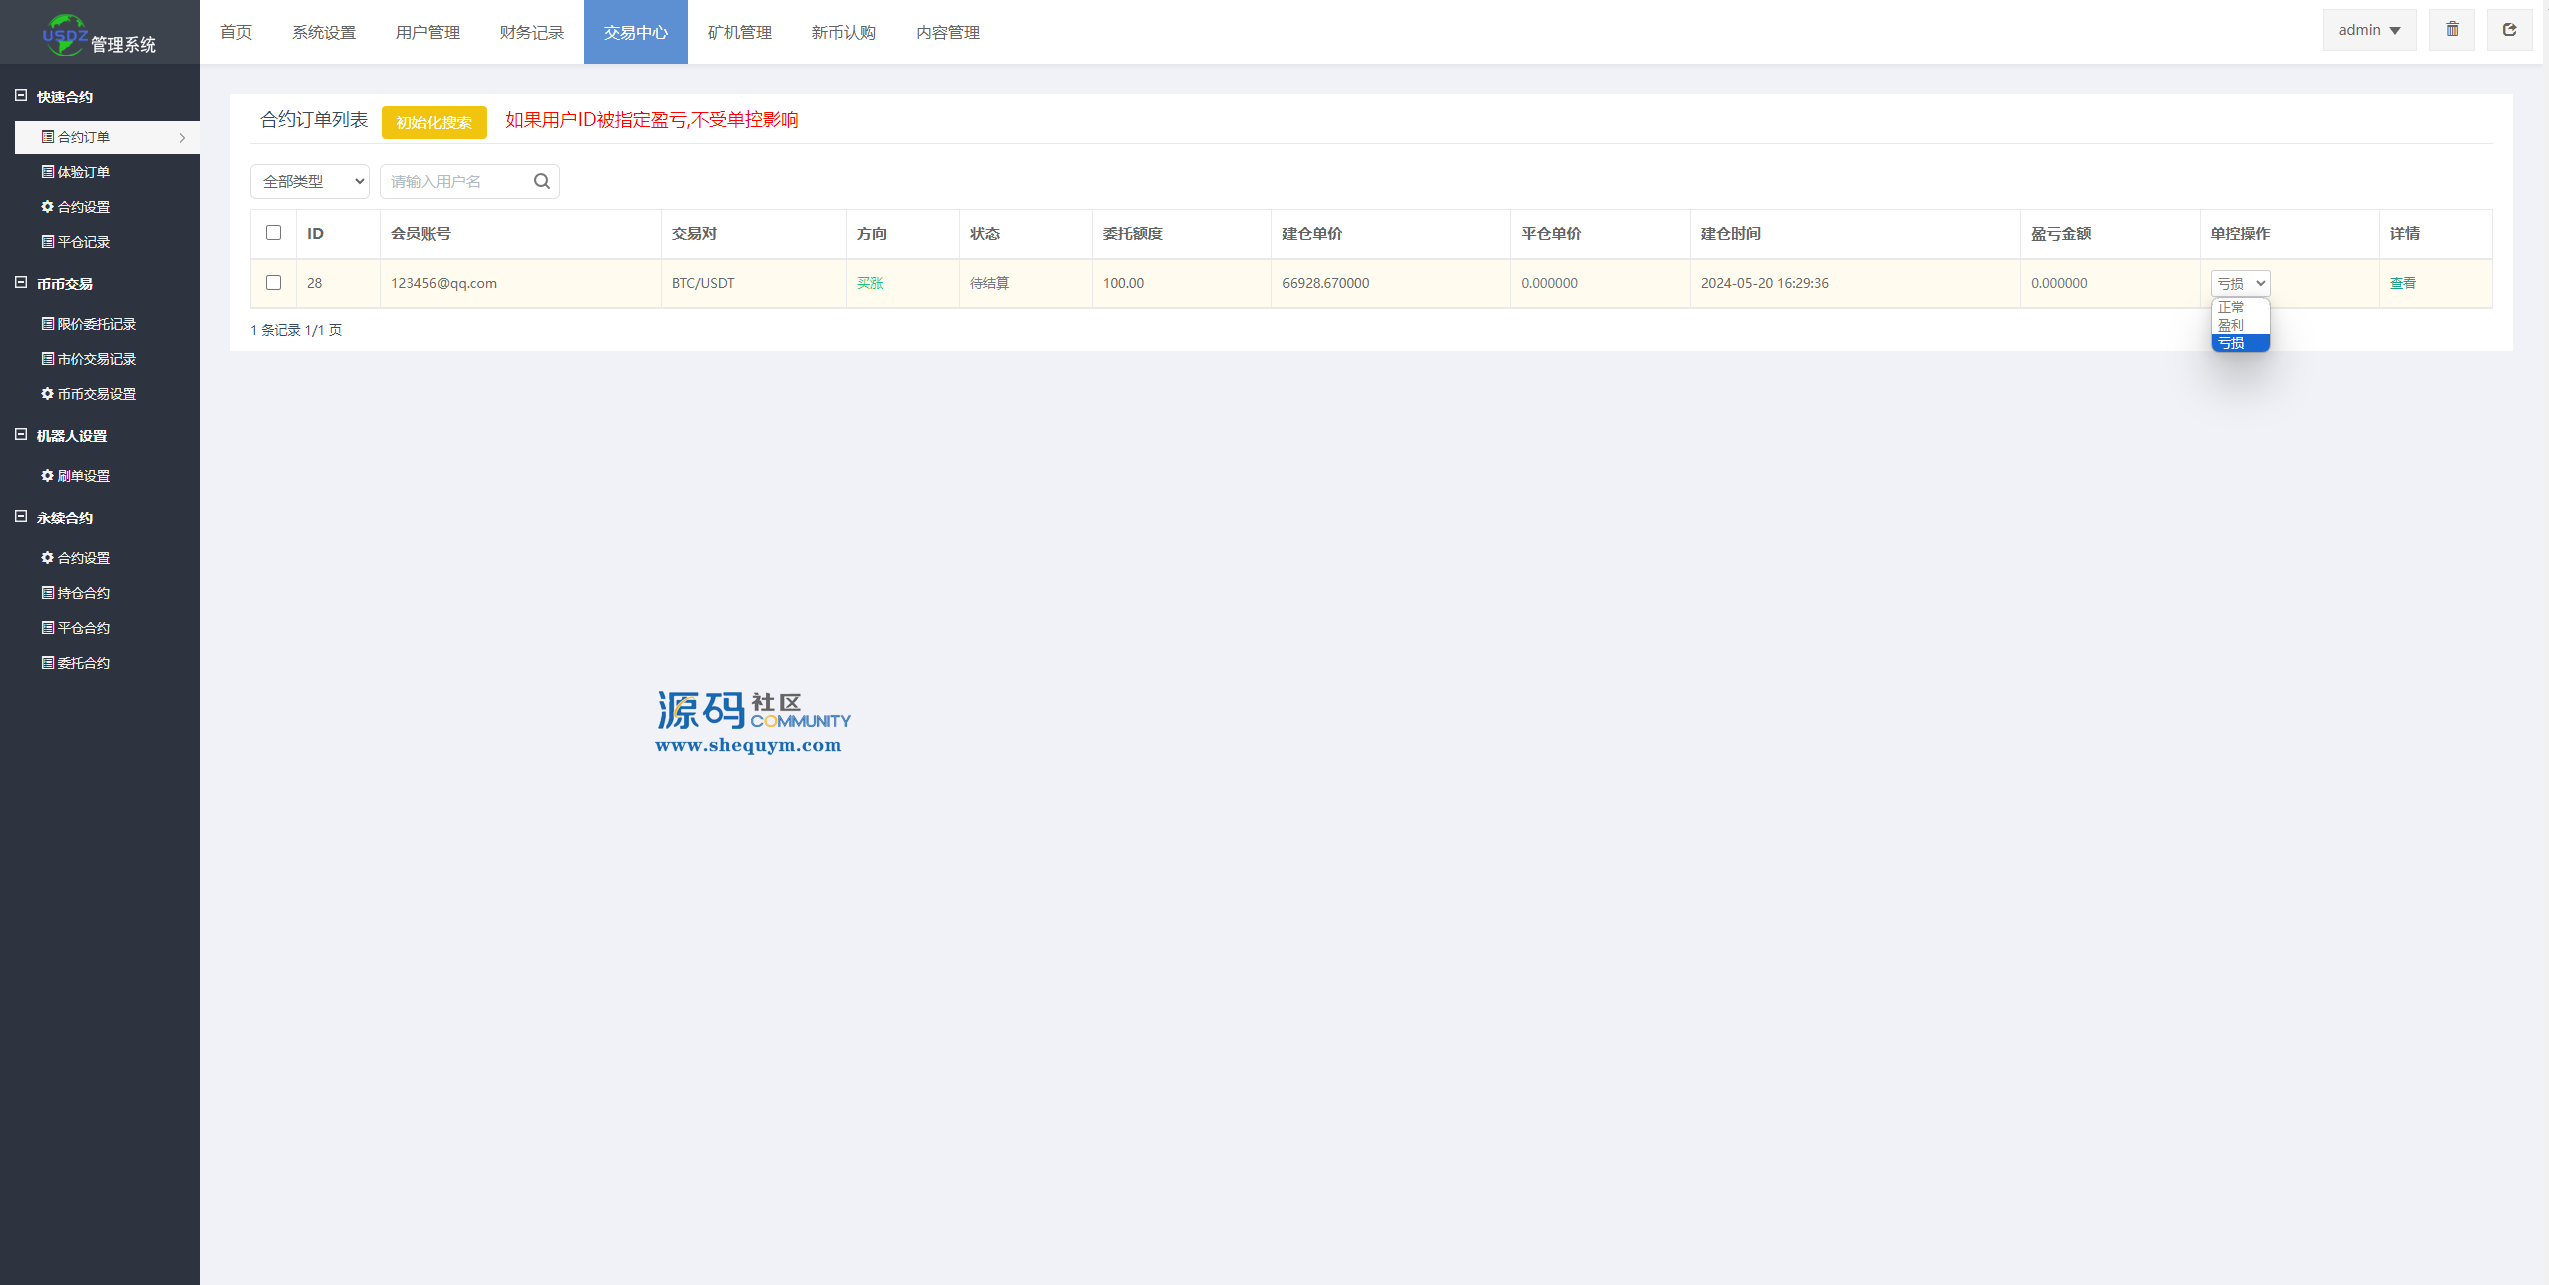
Task: Go to 首页 tab
Action: tap(236, 32)
